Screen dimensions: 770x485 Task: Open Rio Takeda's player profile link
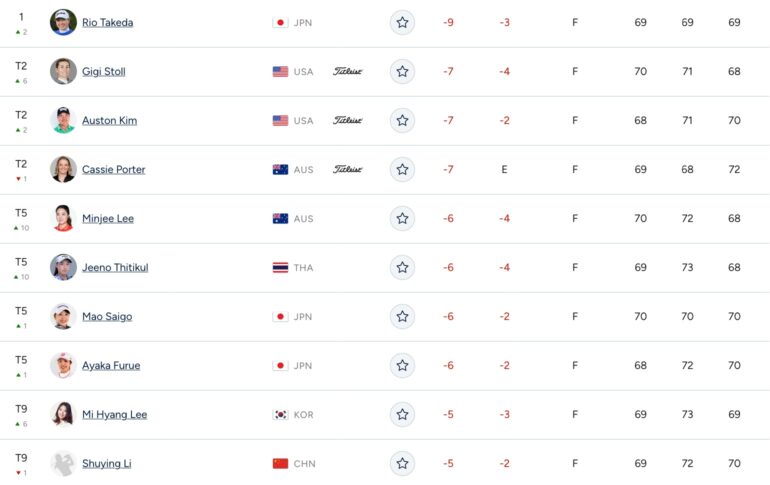pyautogui.click(x=108, y=23)
